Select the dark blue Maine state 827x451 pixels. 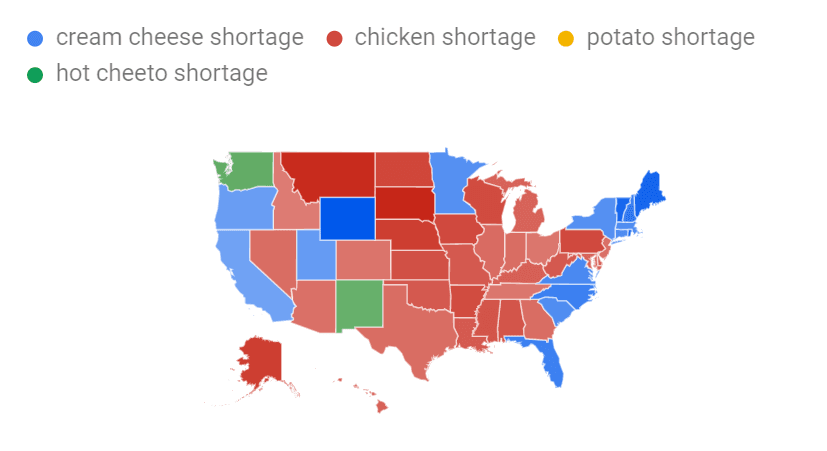[649, 192]
